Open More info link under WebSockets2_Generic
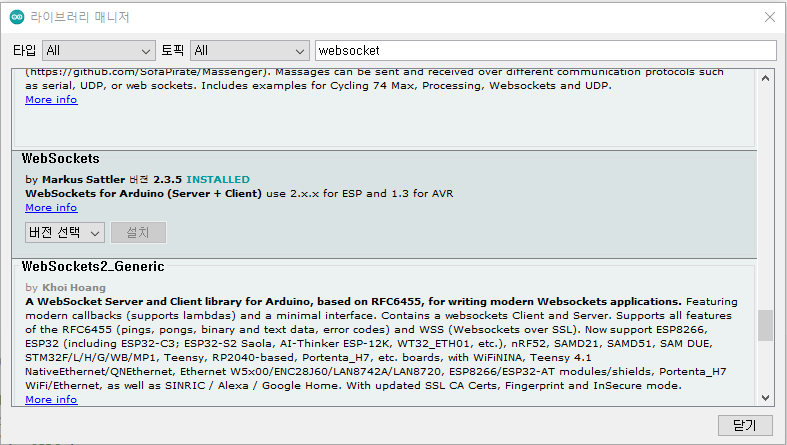787x445 pixels. 51,399
